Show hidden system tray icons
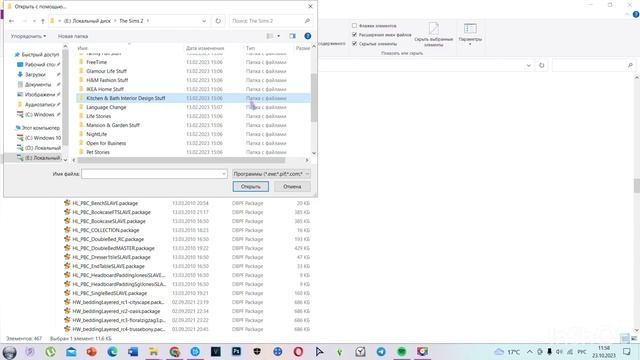640x360 pixels. point(529,352)
